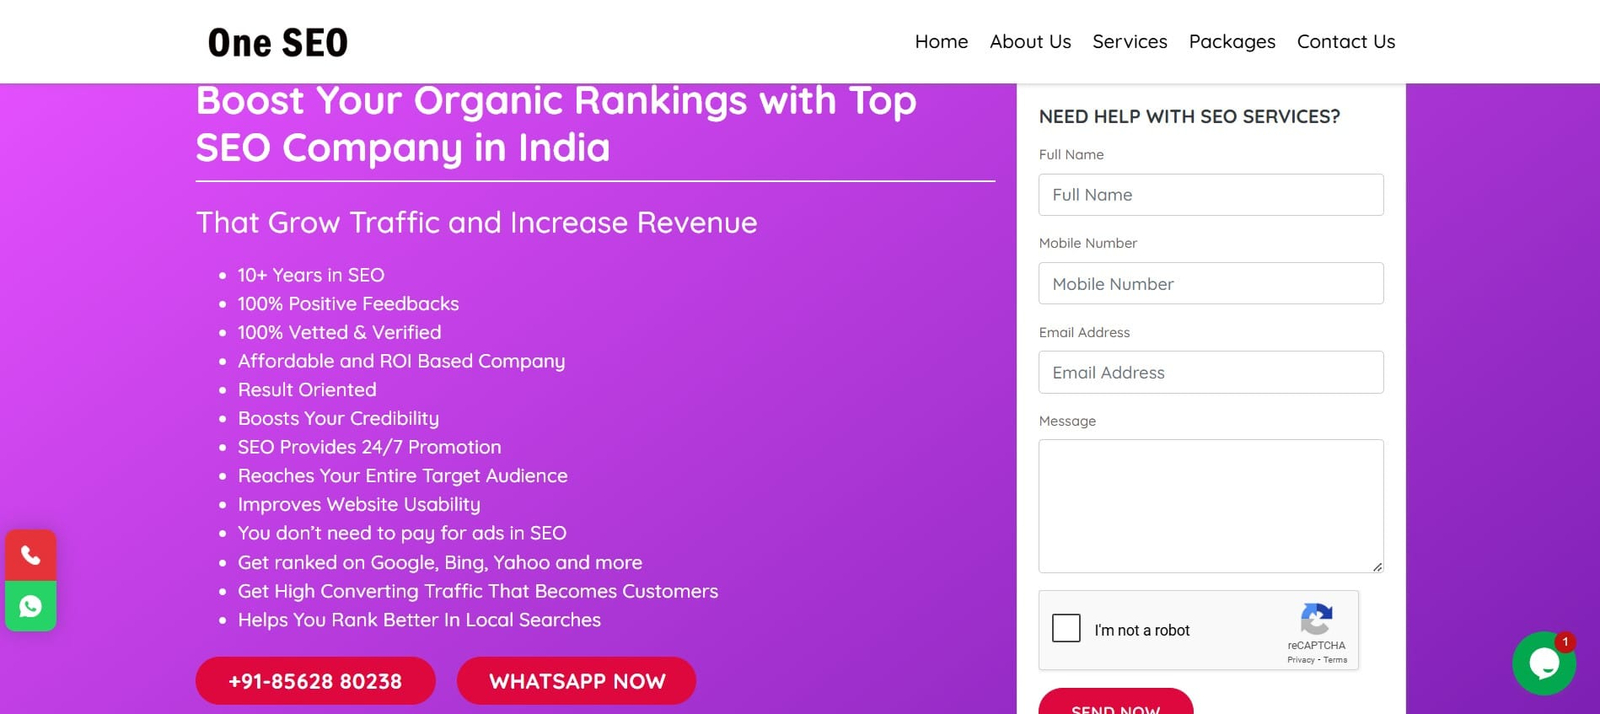Open the live chat bubble widget
Screen dimensions: 1600x714
coord(1543,663)
